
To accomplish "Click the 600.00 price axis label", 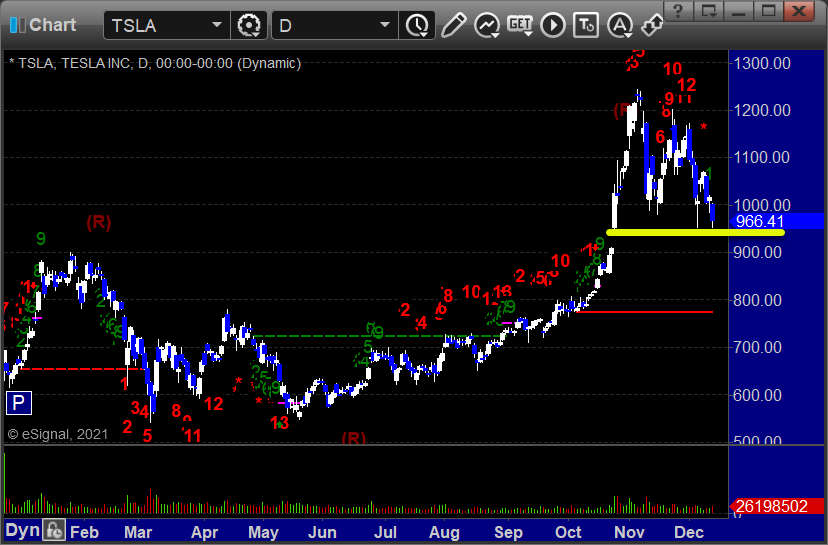I will (x=757, y=395).
